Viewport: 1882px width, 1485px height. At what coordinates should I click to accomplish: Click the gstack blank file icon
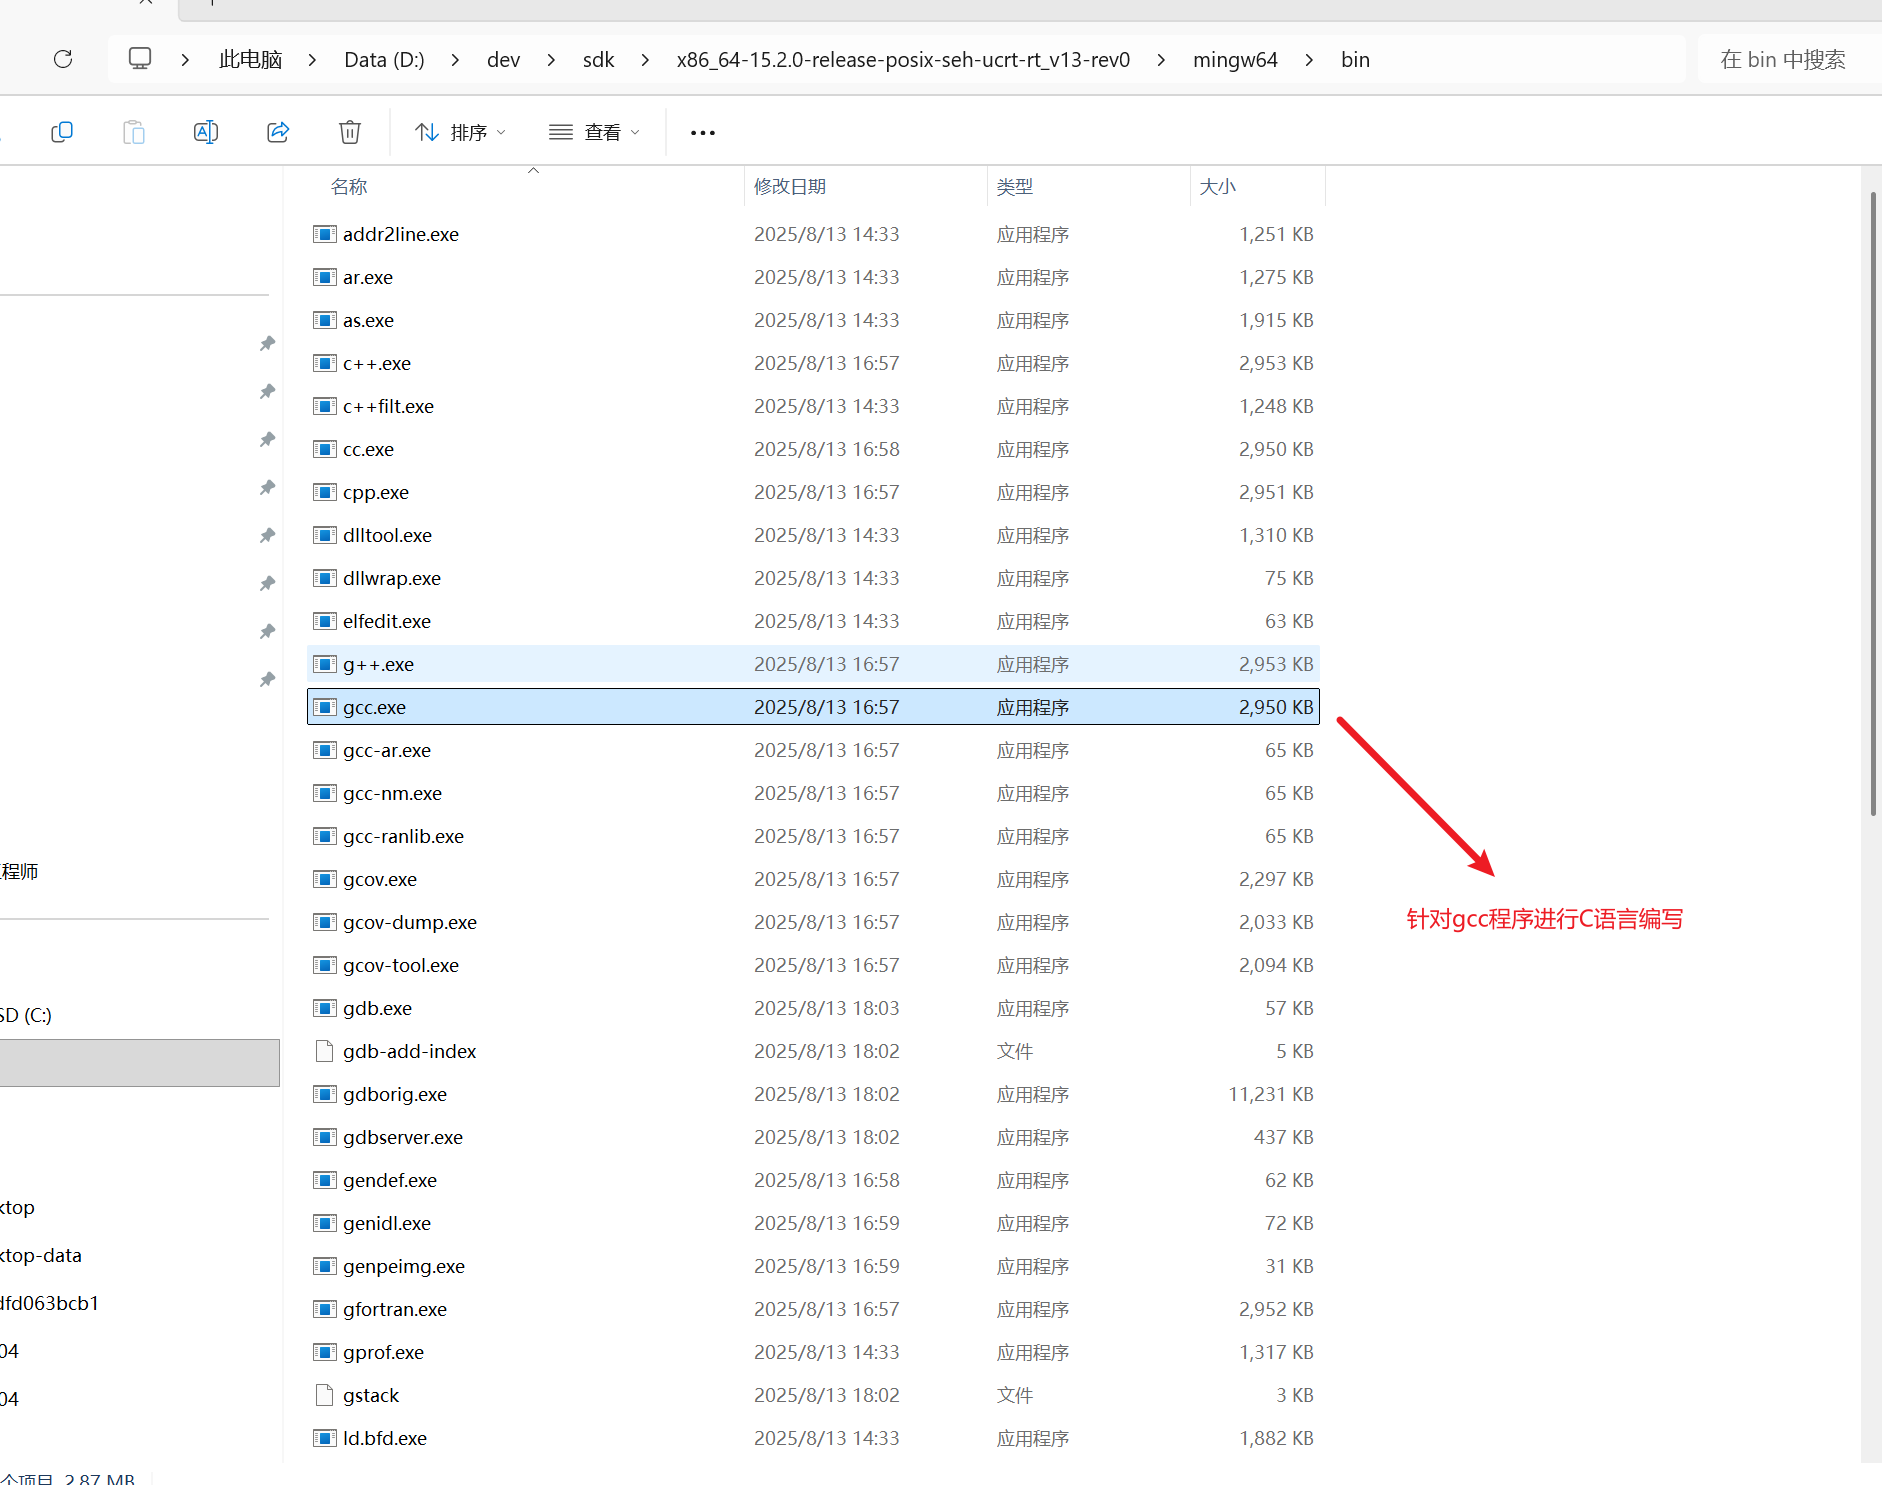[324, 1395]
